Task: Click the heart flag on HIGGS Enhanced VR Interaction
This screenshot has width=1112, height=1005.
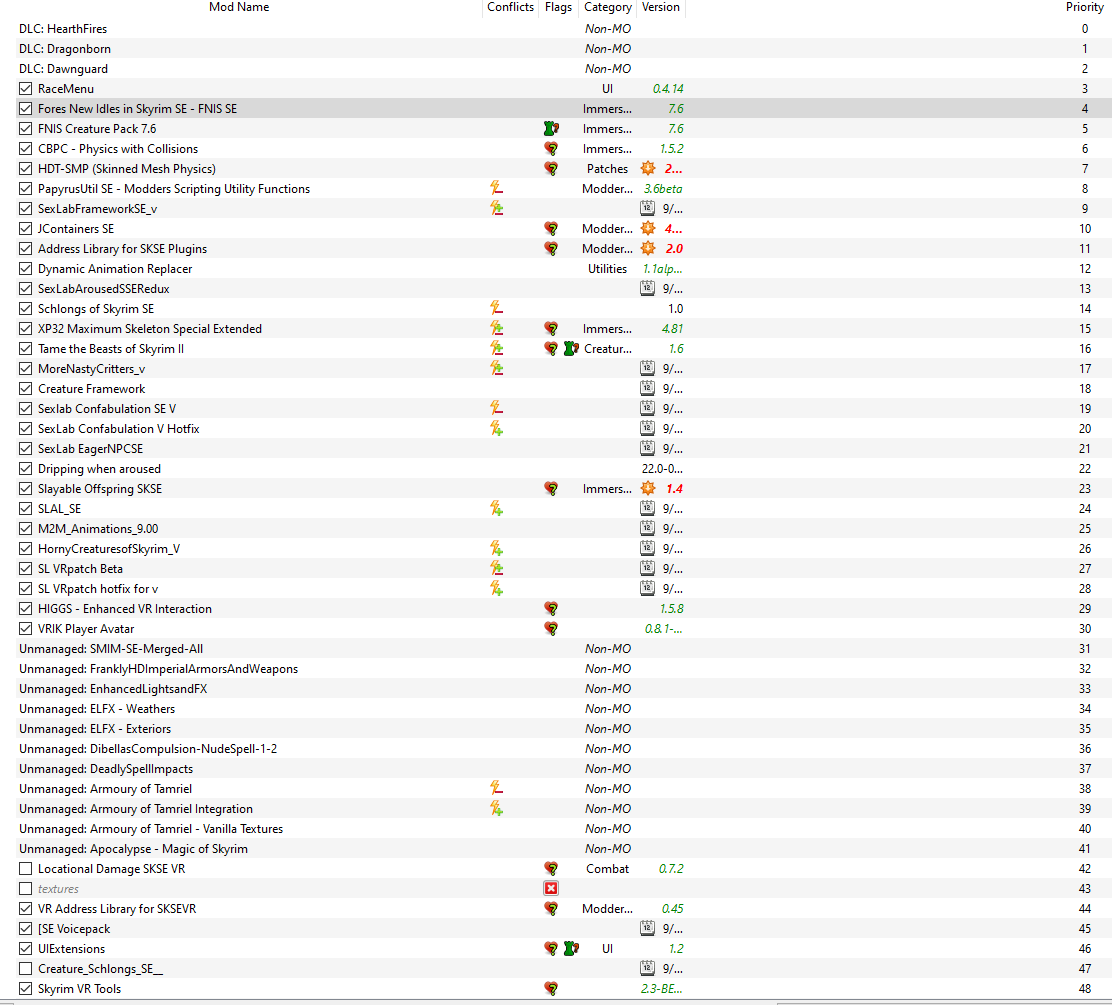Action: coord(551,609)
